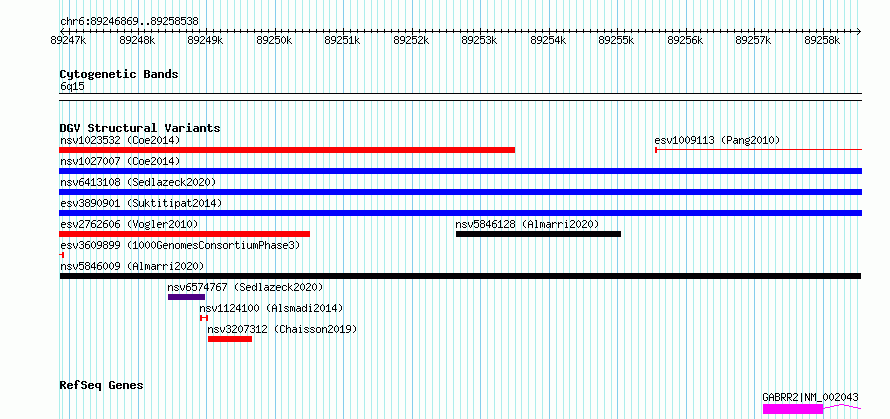Open nsv5846128 (Almarri2020) label
This screenshot has height=419, width=890.
pyautogui.click(x=527, y=224)
